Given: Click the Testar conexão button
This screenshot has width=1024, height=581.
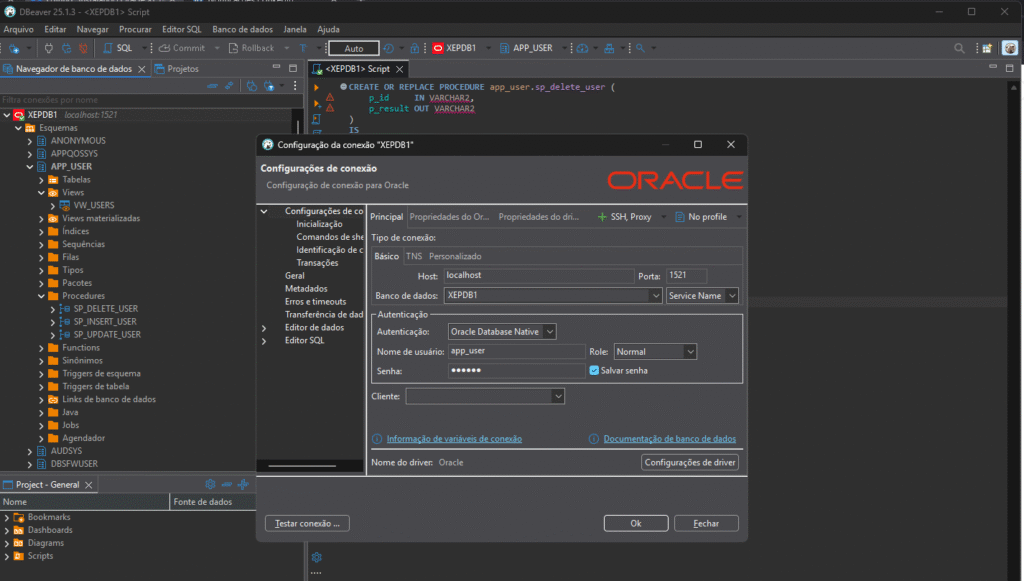Looking at the screenshot, I should coord(307,523).
